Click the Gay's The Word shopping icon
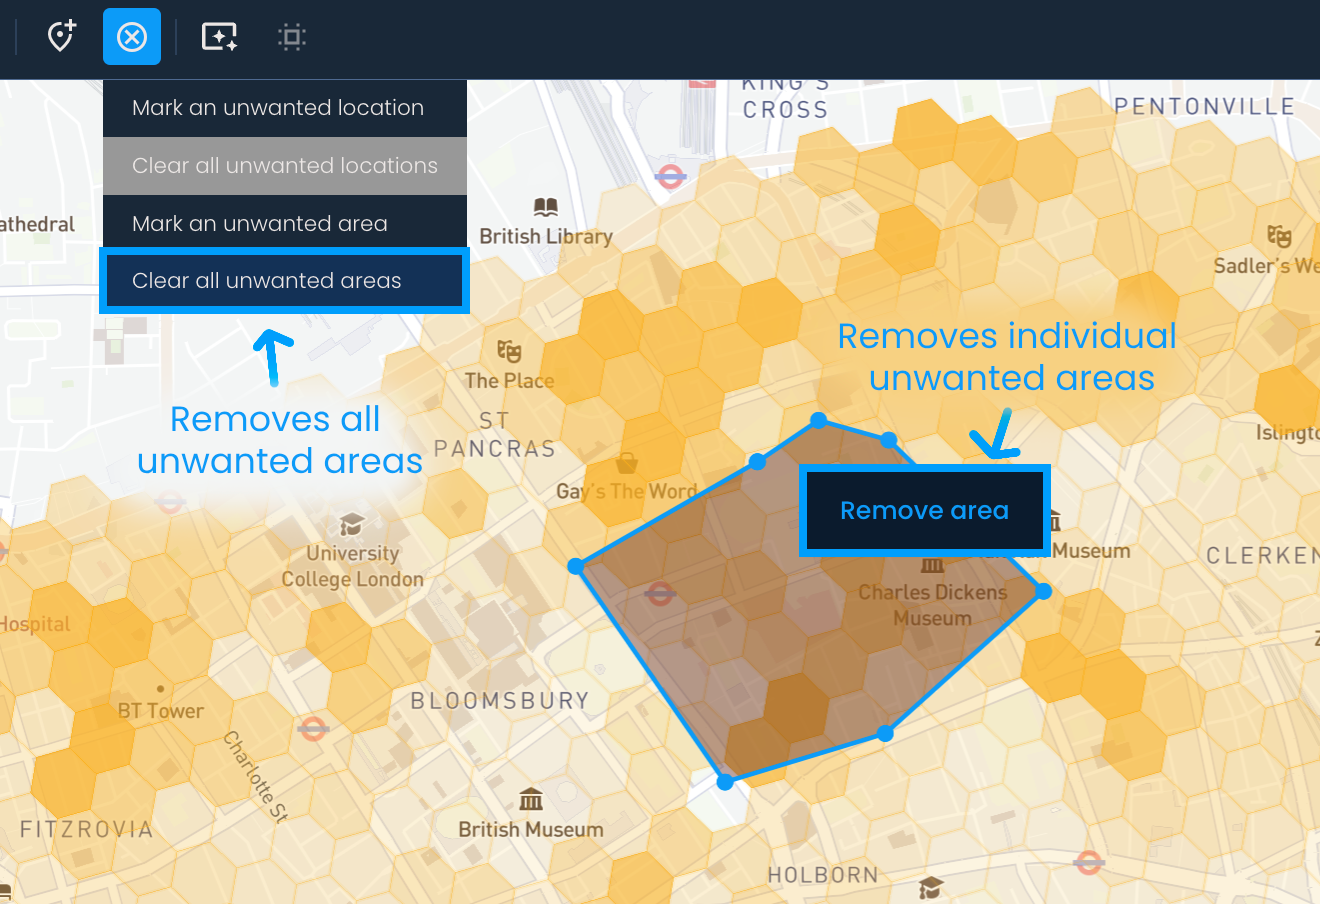 pyautogui.click(x=627, y=462)
